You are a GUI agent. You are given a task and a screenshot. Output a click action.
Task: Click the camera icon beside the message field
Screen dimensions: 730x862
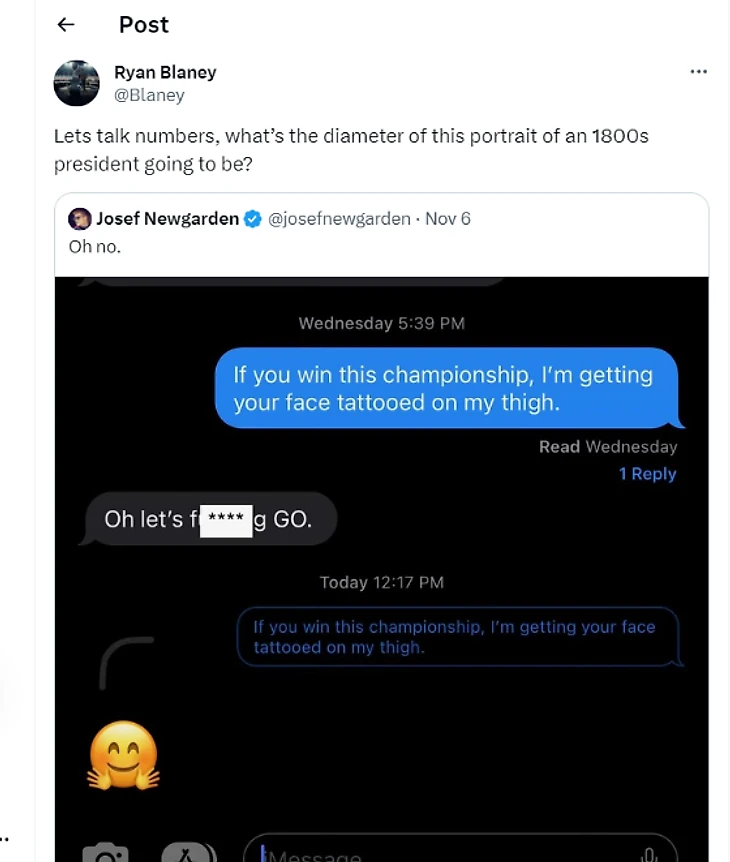[105, 853]
